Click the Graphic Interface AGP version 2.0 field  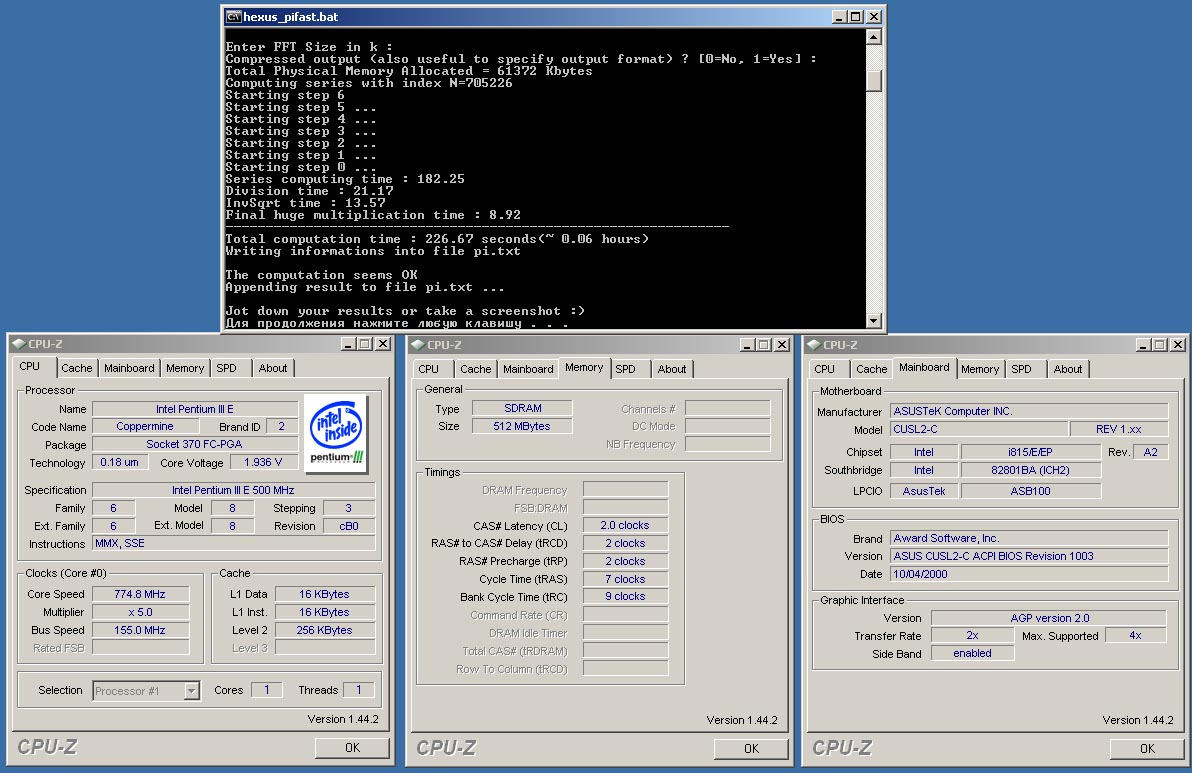click(1049, 618)
